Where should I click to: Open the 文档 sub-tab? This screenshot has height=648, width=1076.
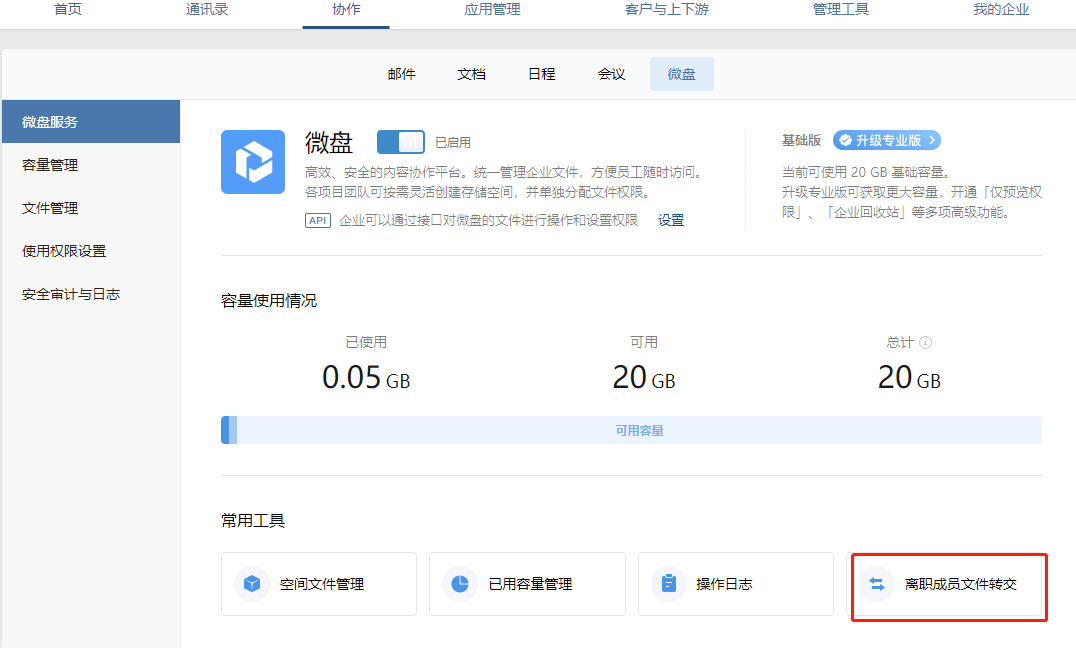pyautogui.click(x=471, y=74)
